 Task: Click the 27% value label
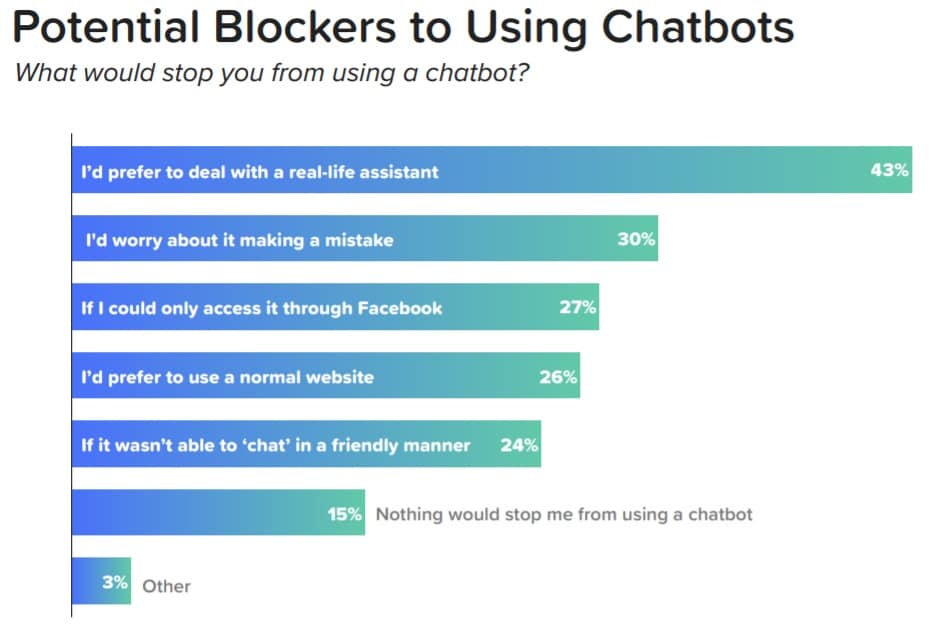577,307
